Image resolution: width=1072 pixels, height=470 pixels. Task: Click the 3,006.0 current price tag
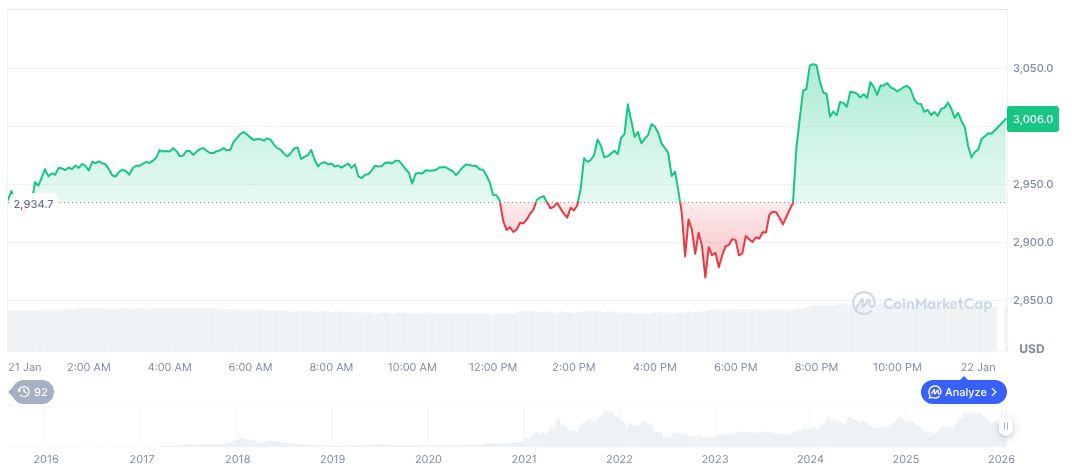[1033, 119]
